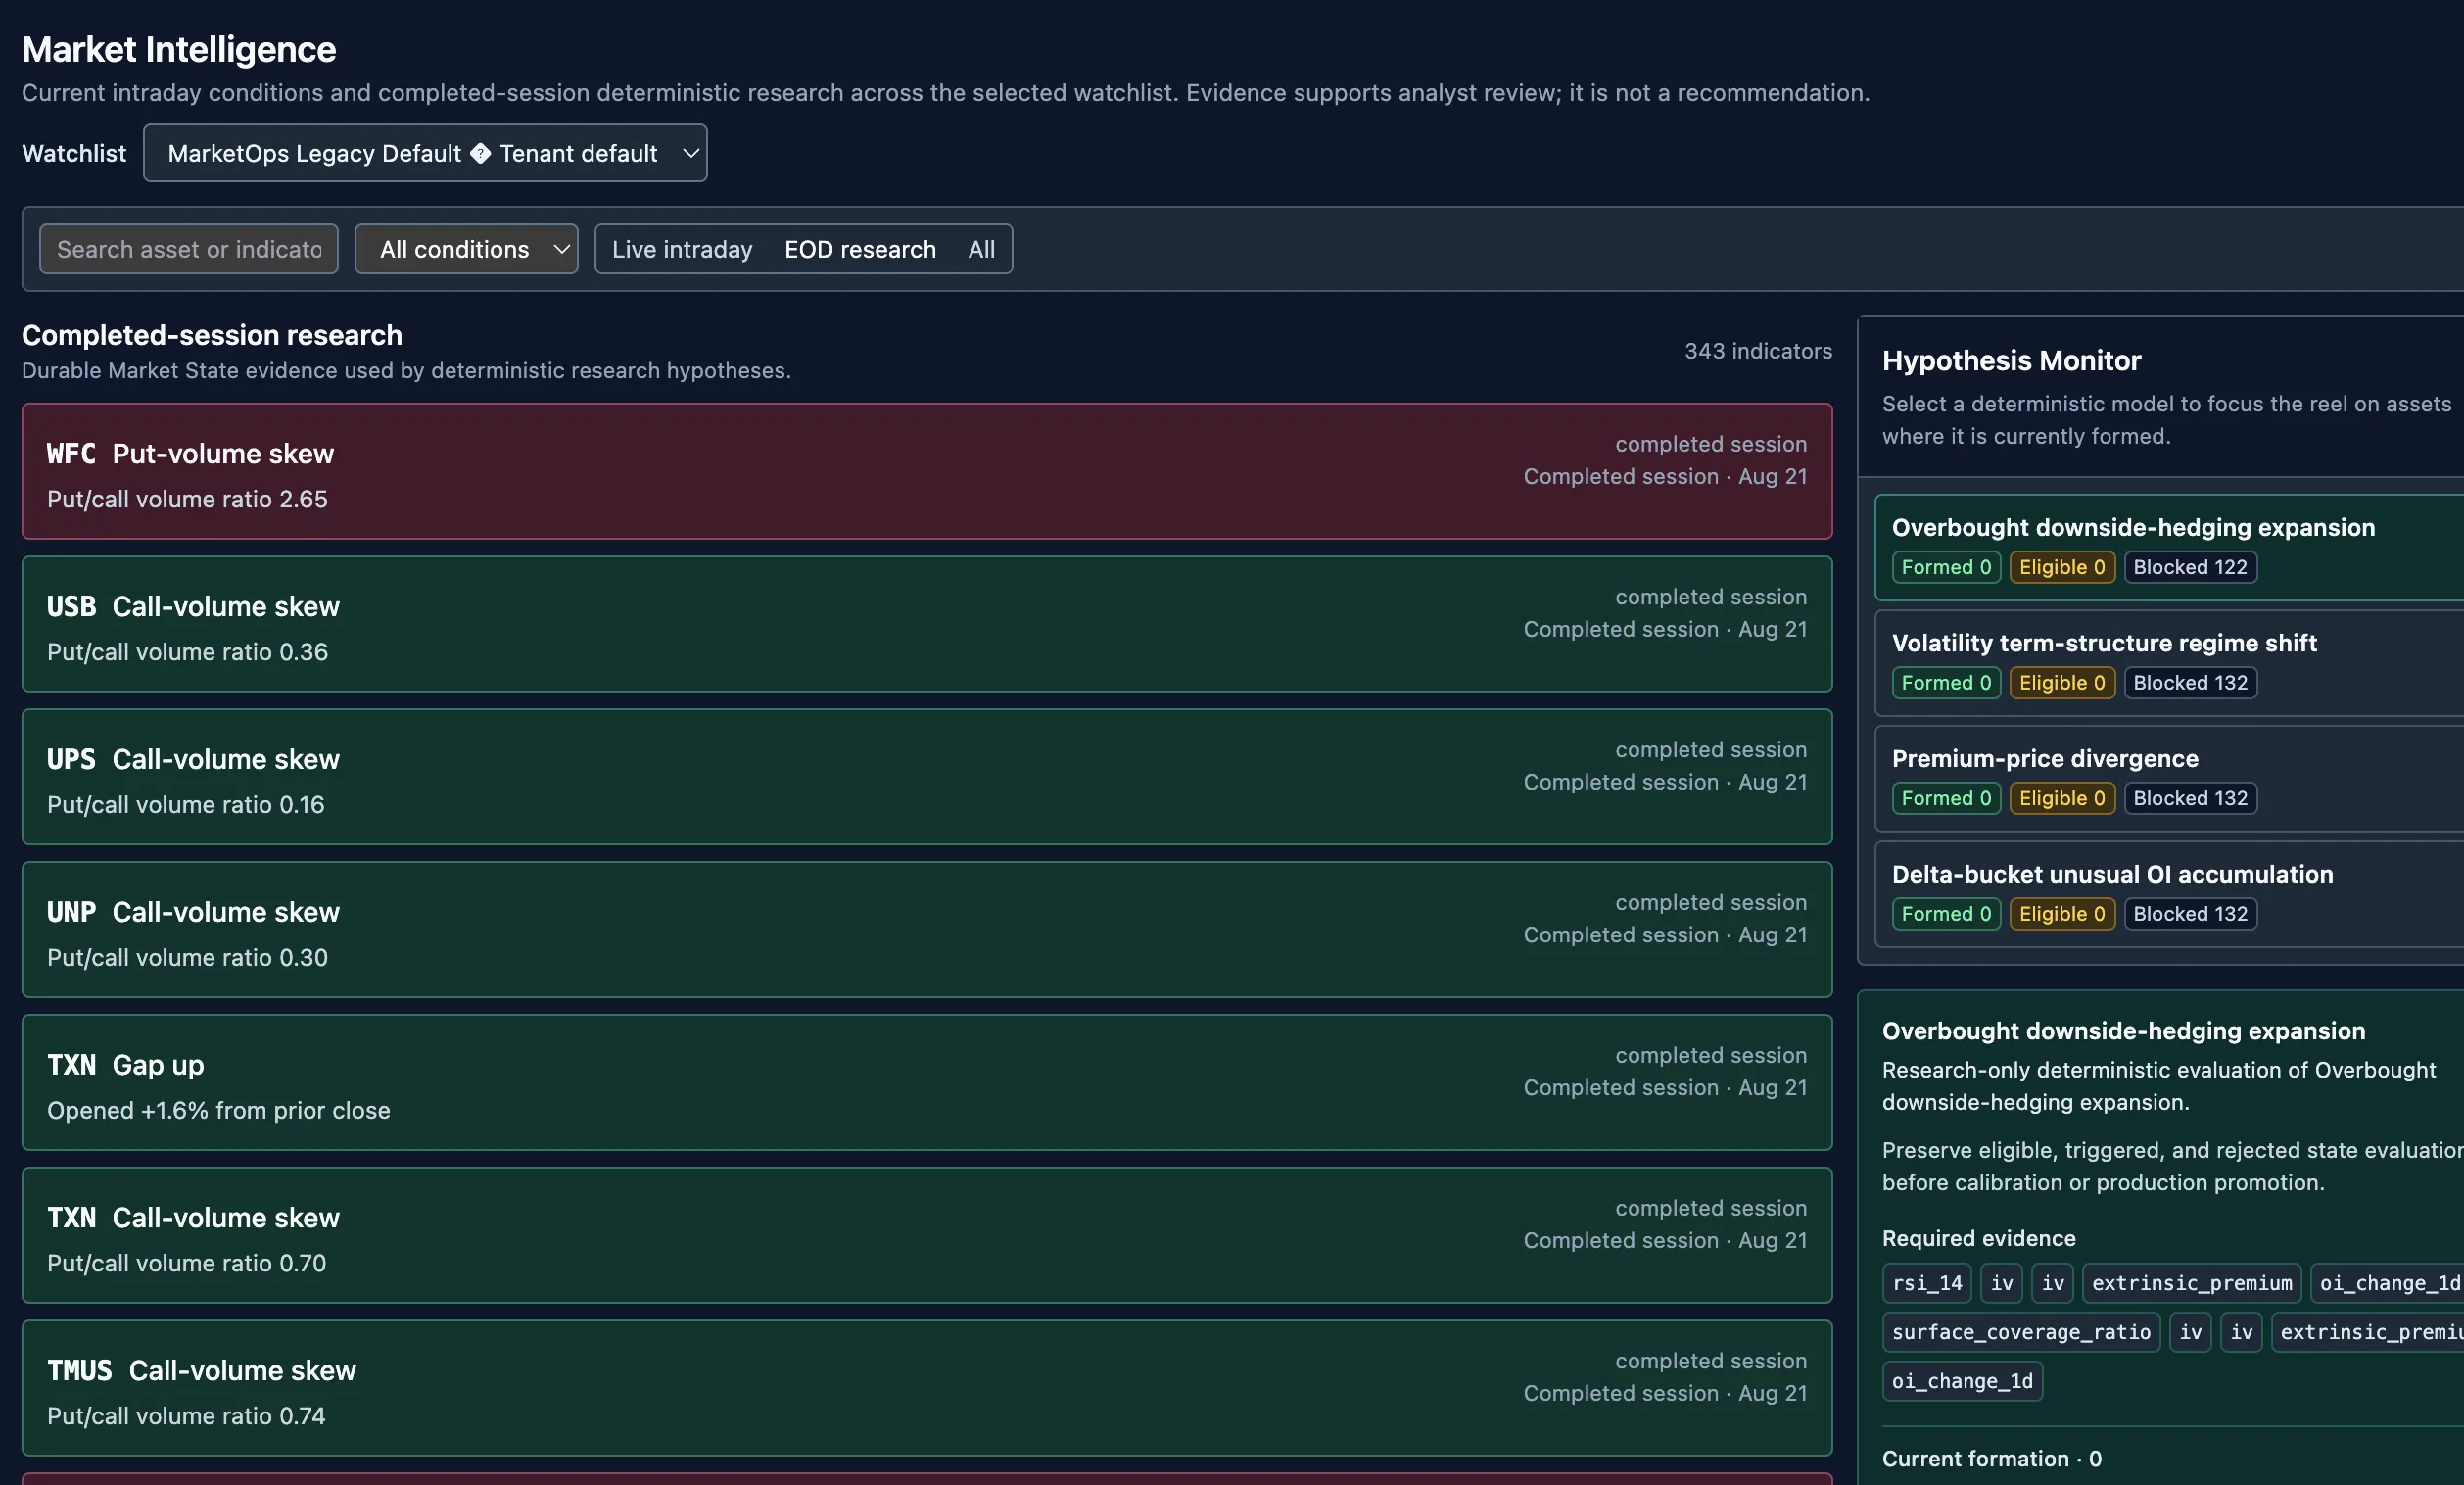Switch to the Live intraday view
The width and height of the screenshot is (2464, 1485).
click(682, 249)
